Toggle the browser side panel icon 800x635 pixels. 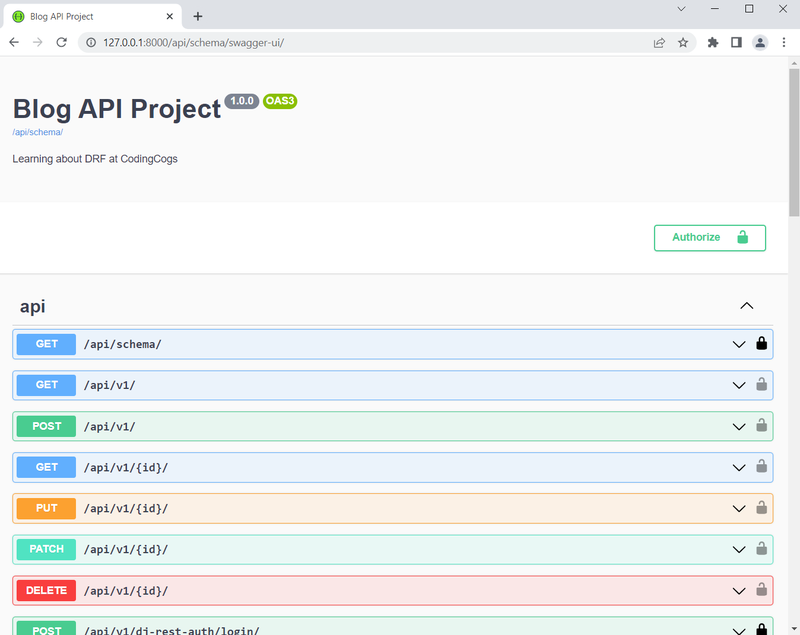736,43
